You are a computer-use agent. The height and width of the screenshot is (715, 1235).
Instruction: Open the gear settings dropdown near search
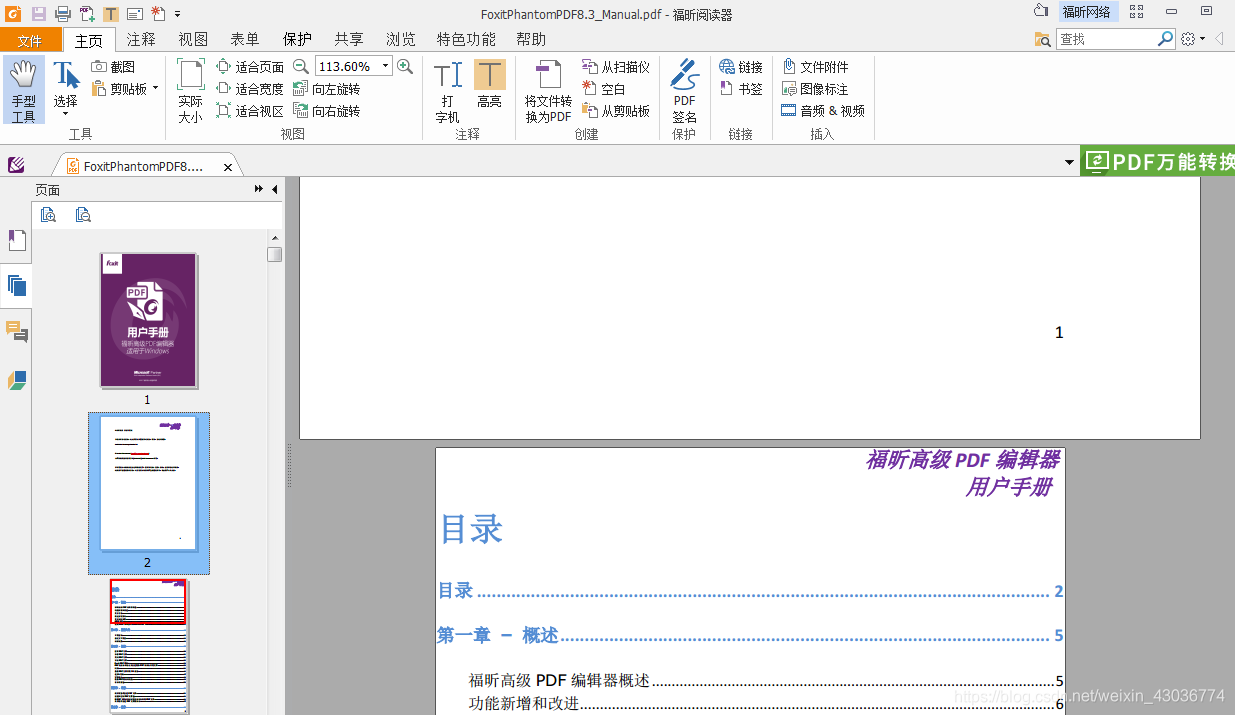pos(1192,39)
